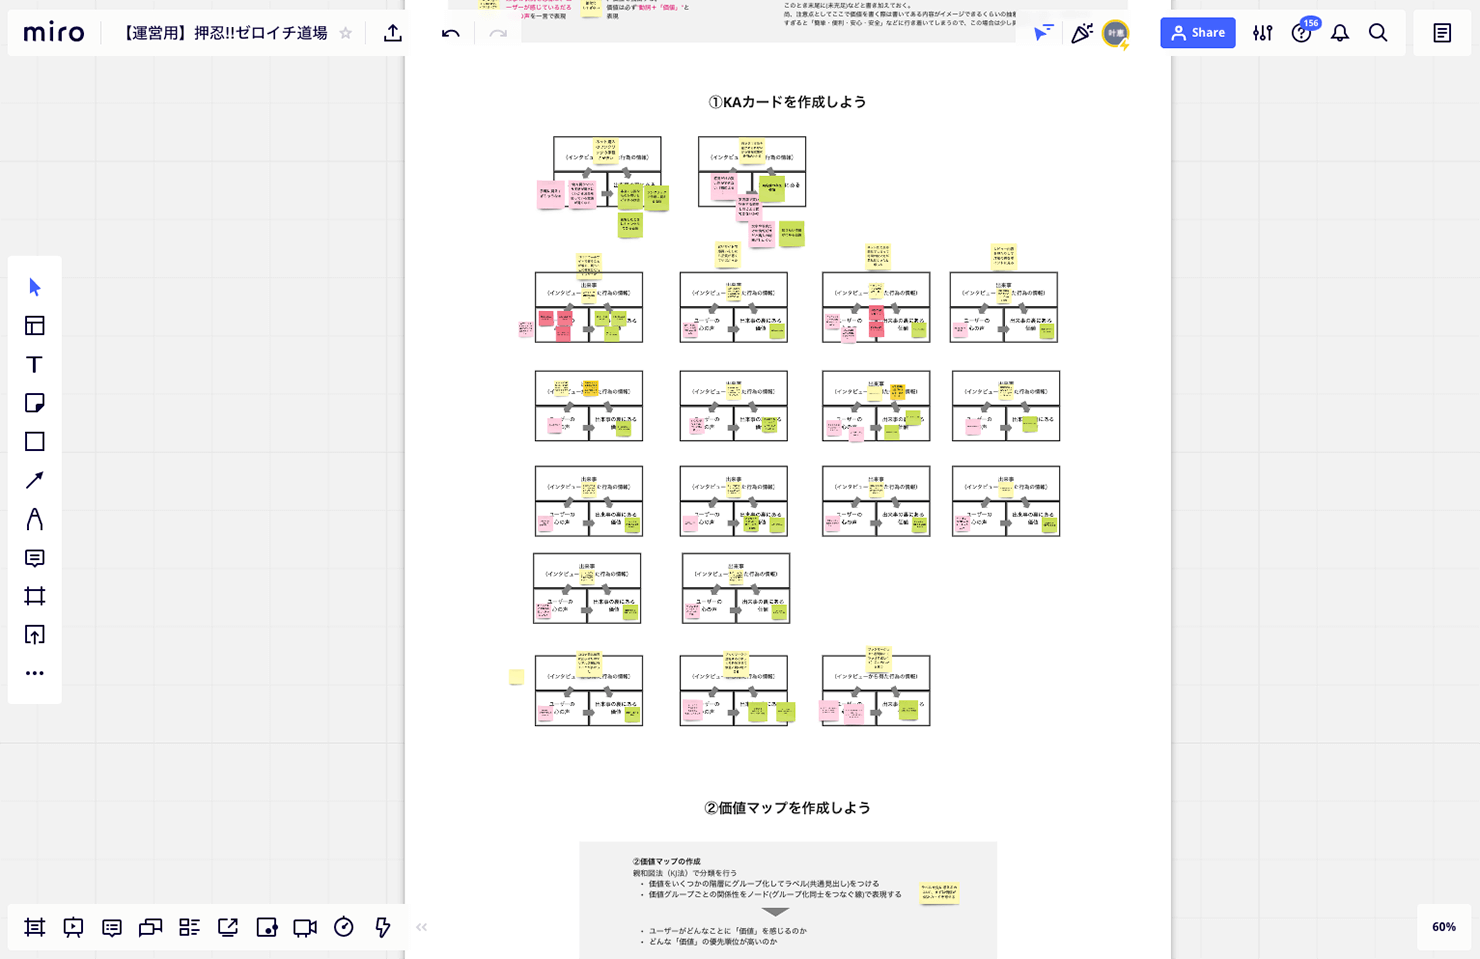Open the screen sharing icon in bottom bar
The height and width of the screenshot is (959, 1480).
(228, 927)
